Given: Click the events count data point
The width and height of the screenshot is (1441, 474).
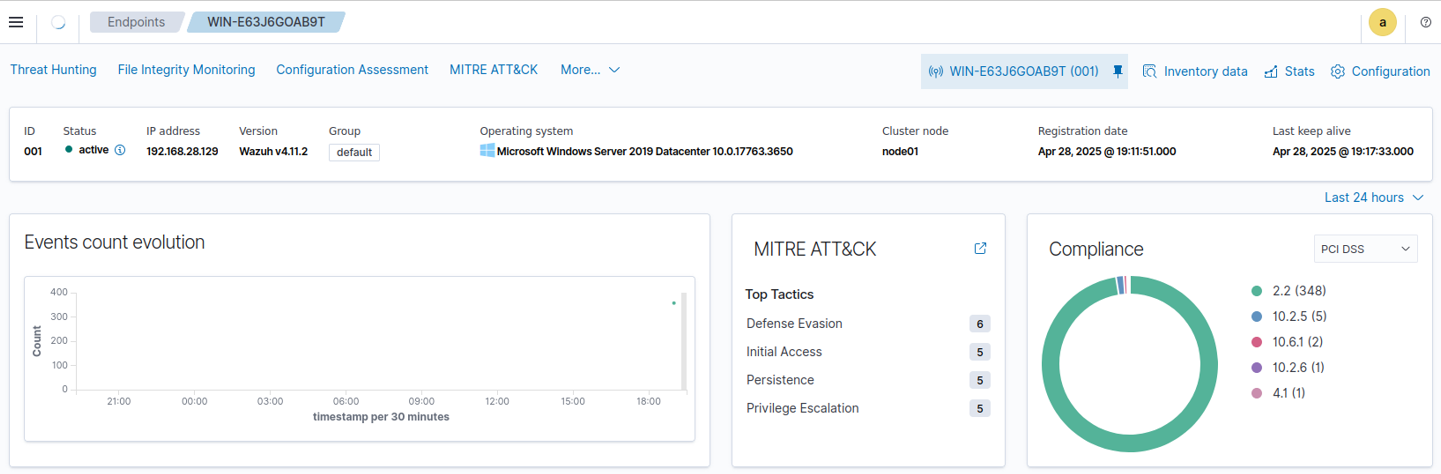Looking at the screenshot, I should 674,302.
